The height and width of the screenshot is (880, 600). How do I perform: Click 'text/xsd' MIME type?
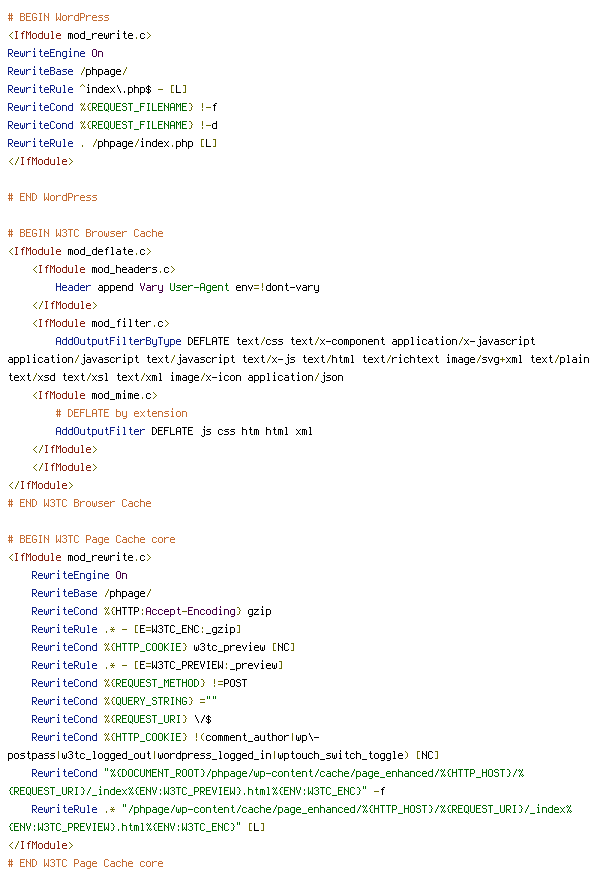click(x=31, y=377)
